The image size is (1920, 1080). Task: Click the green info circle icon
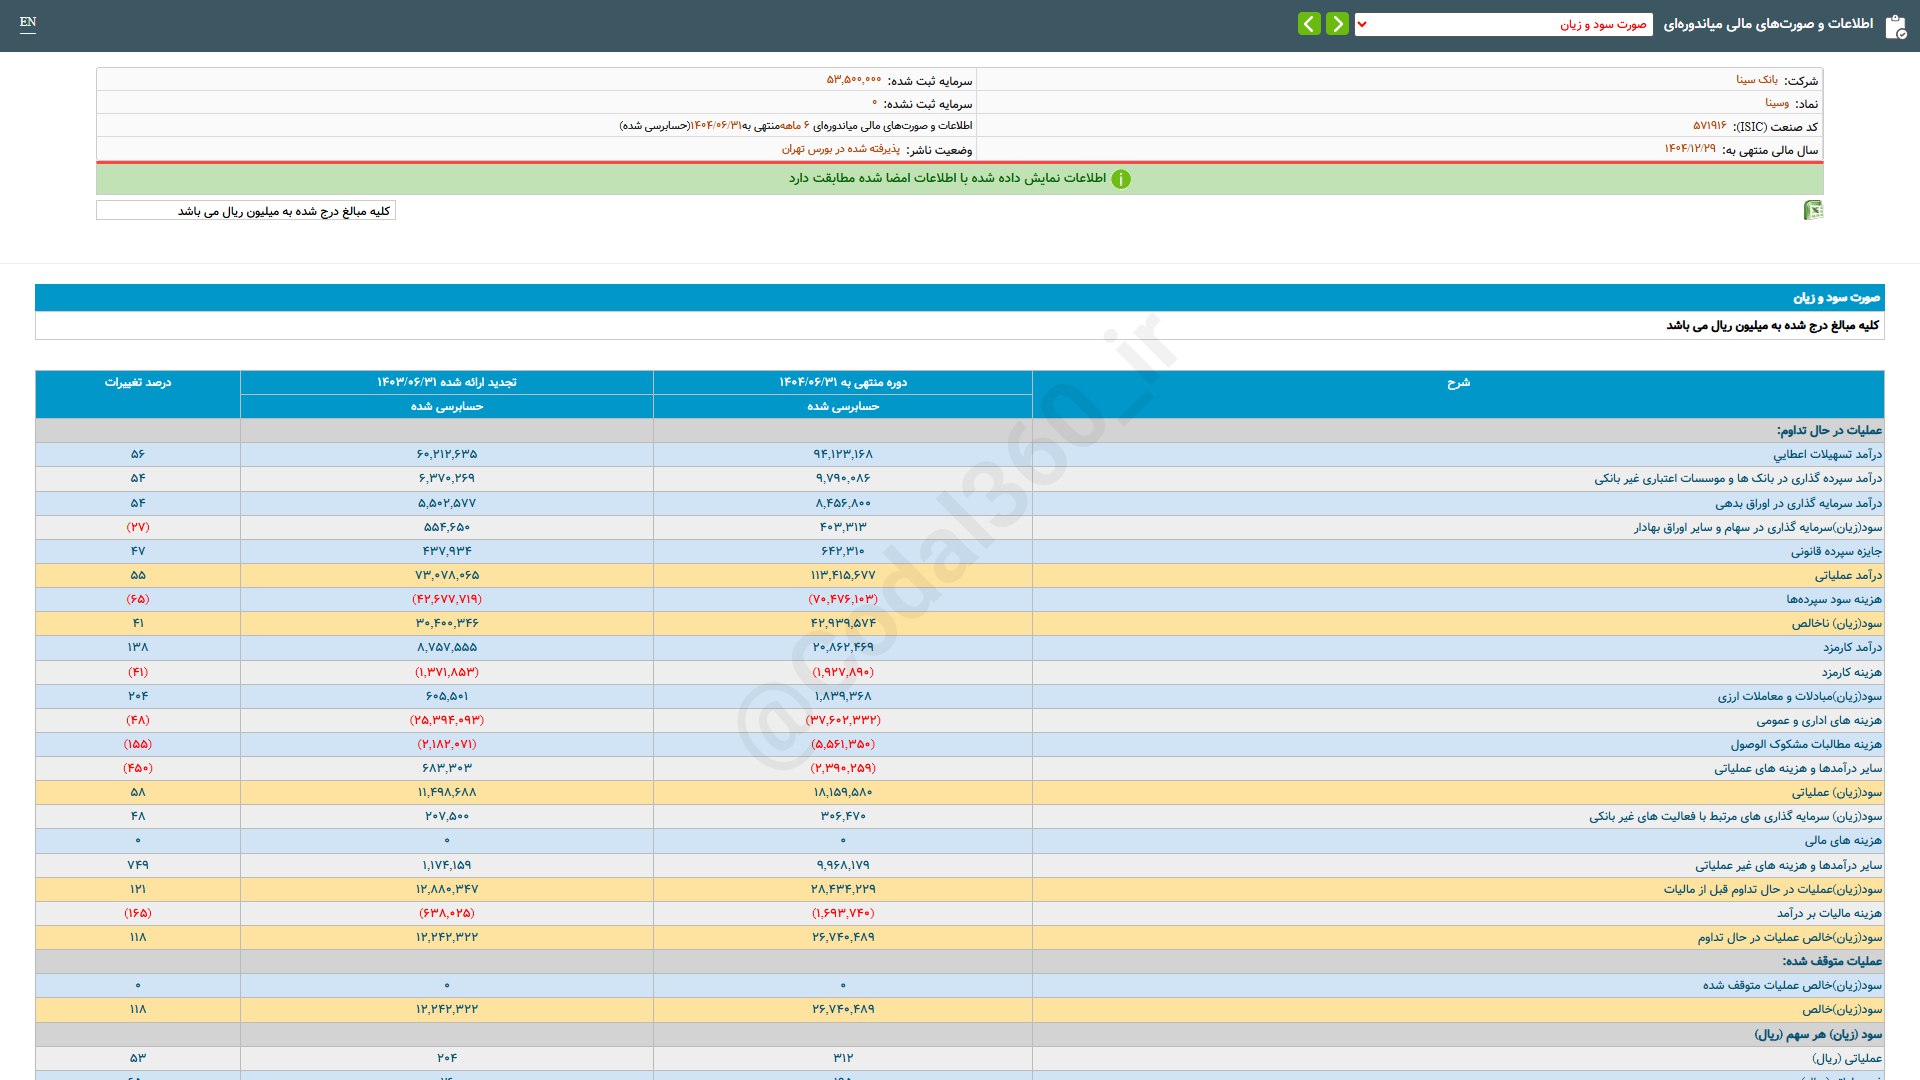pyautogui.click(x=1121, y=179)
